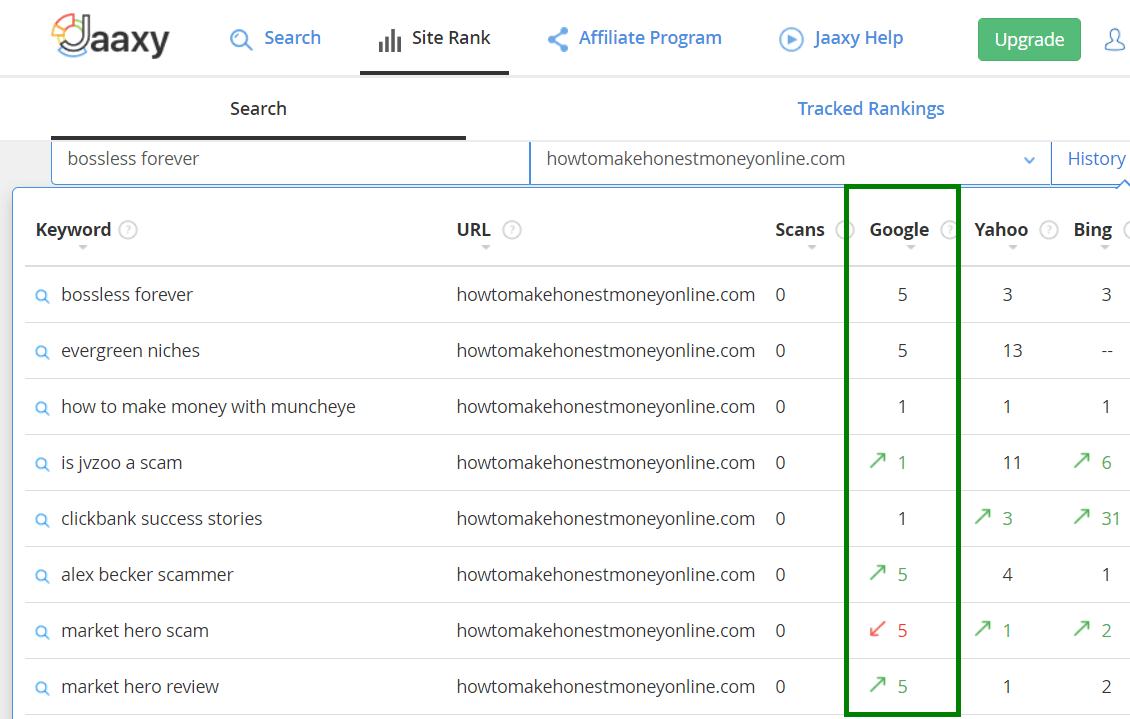Image resolution: width=1130 pixels, height=719 pixels.
Task: Click magnifier icon beside bossless forever row
Action: click(43, 296)
